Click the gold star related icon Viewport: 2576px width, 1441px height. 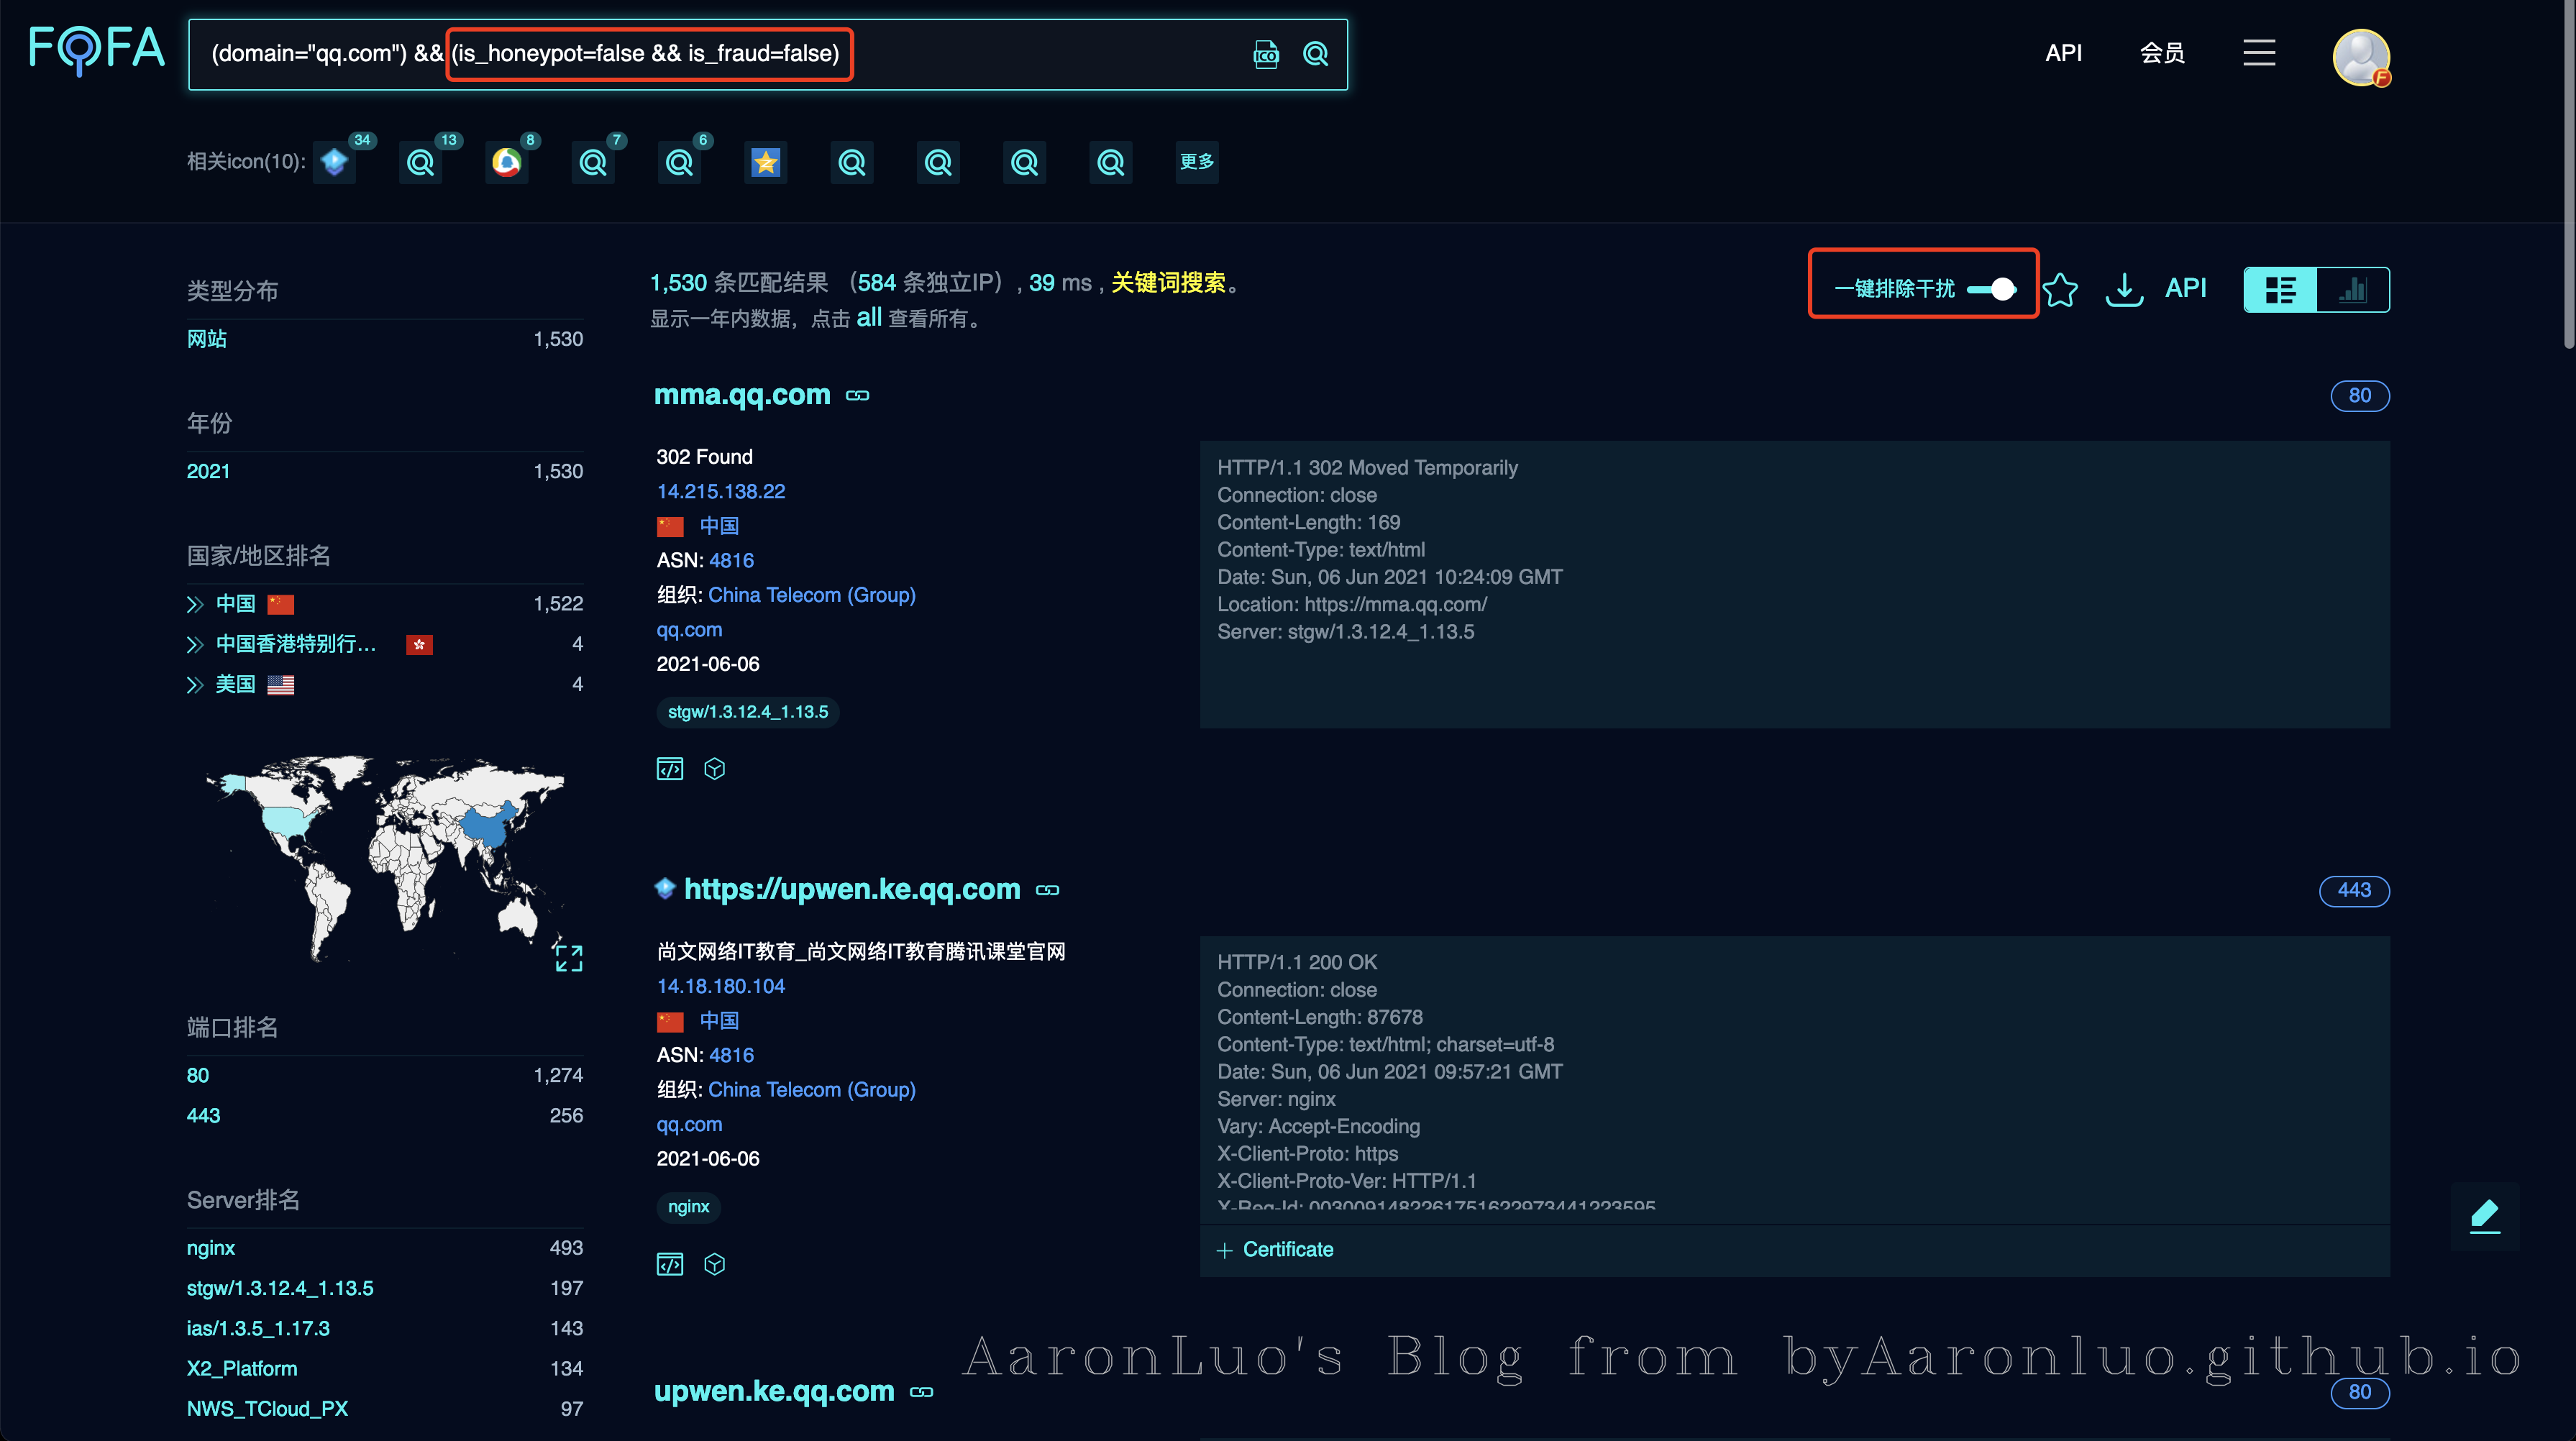(766, 162)
